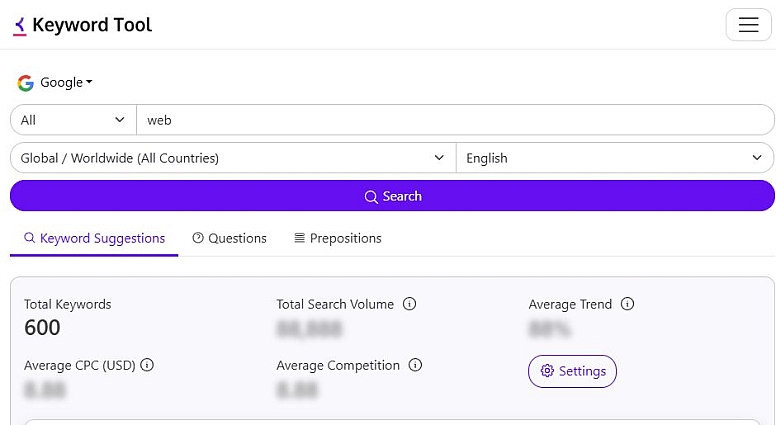The height and width of the screenshot is (425, 776).
Task: Click the Total Keywords label
Action: click(x=68, y=304)
